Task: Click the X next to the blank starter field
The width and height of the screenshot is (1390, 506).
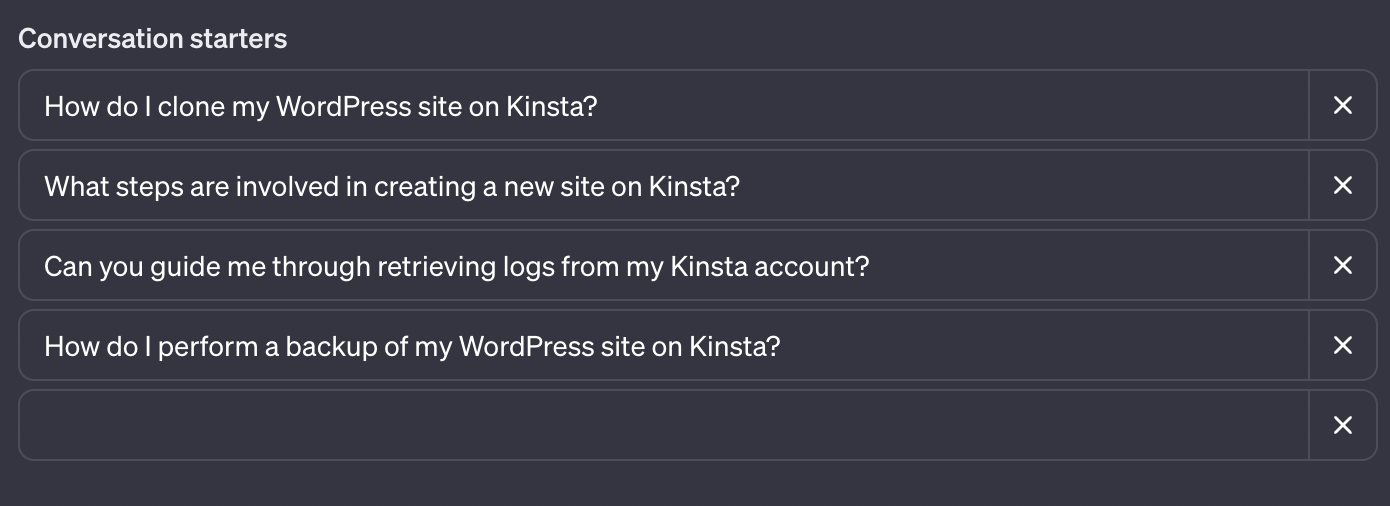Action: (1342, 425)
